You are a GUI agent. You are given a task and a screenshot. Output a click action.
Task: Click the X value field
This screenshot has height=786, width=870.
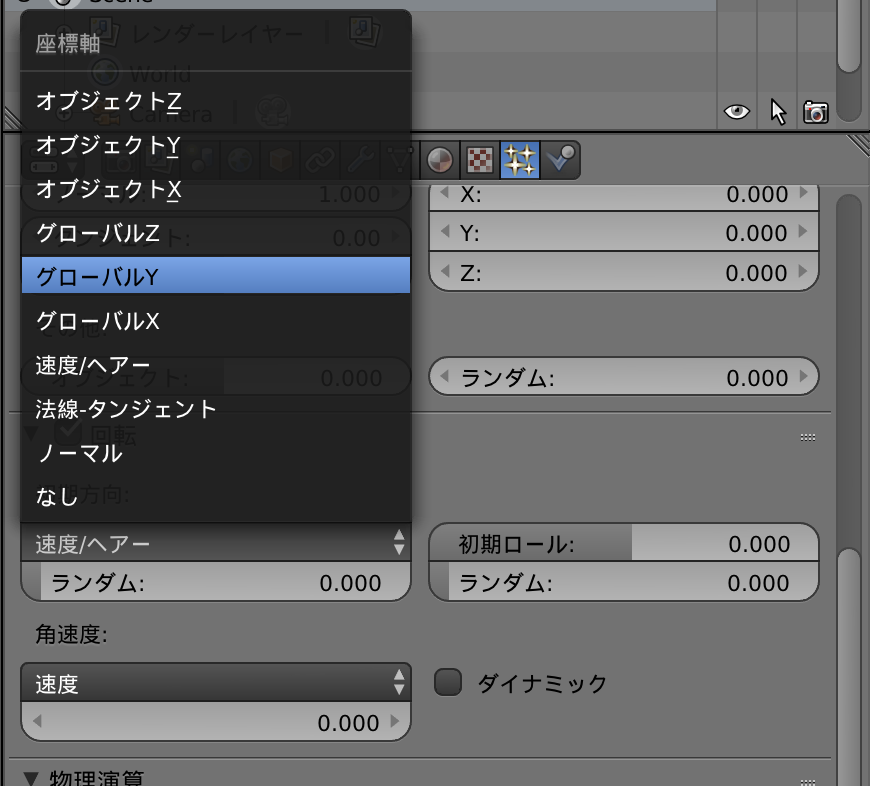(624, 196)
